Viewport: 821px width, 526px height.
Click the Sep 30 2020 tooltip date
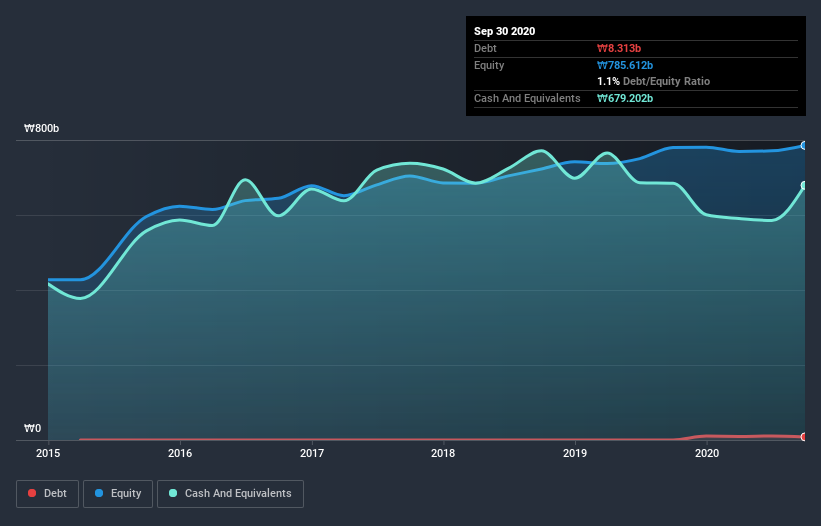tap(504, 31)
